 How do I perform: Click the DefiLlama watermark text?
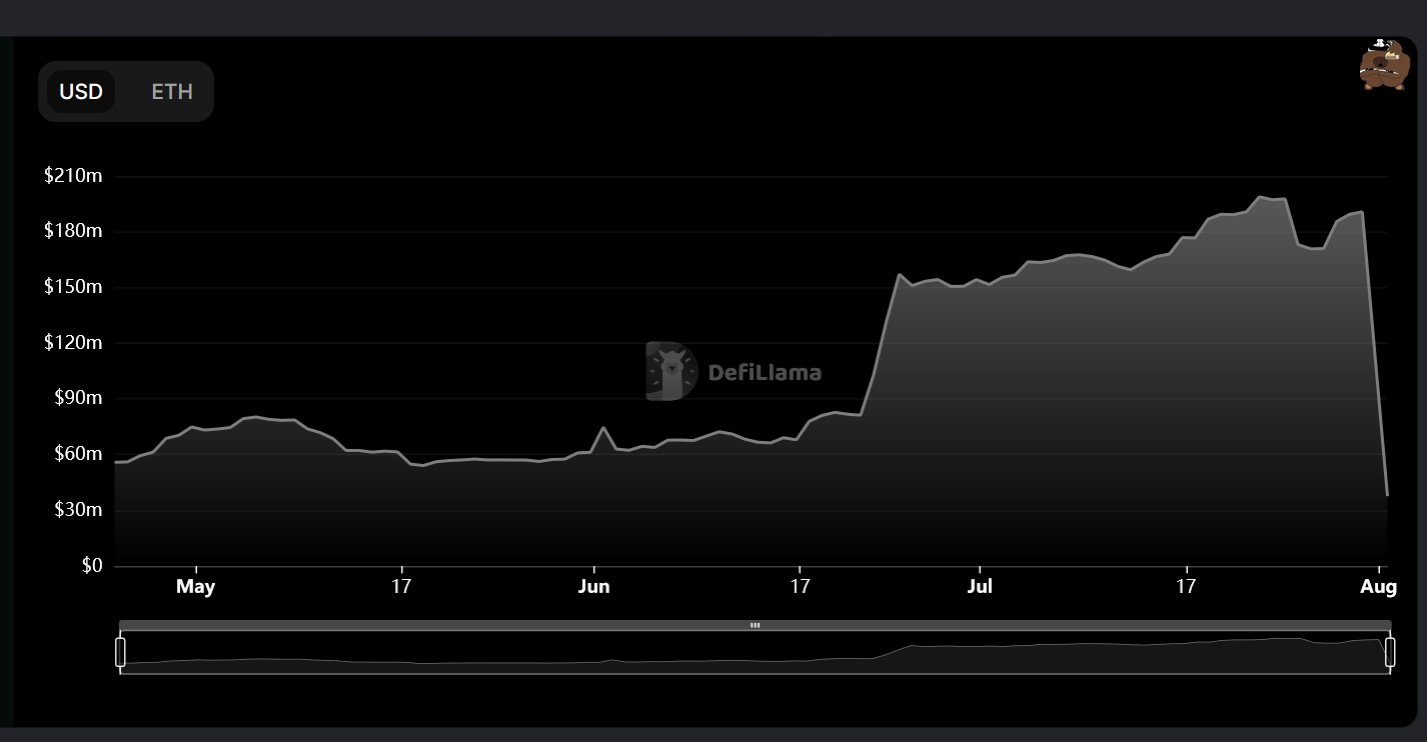765,373
